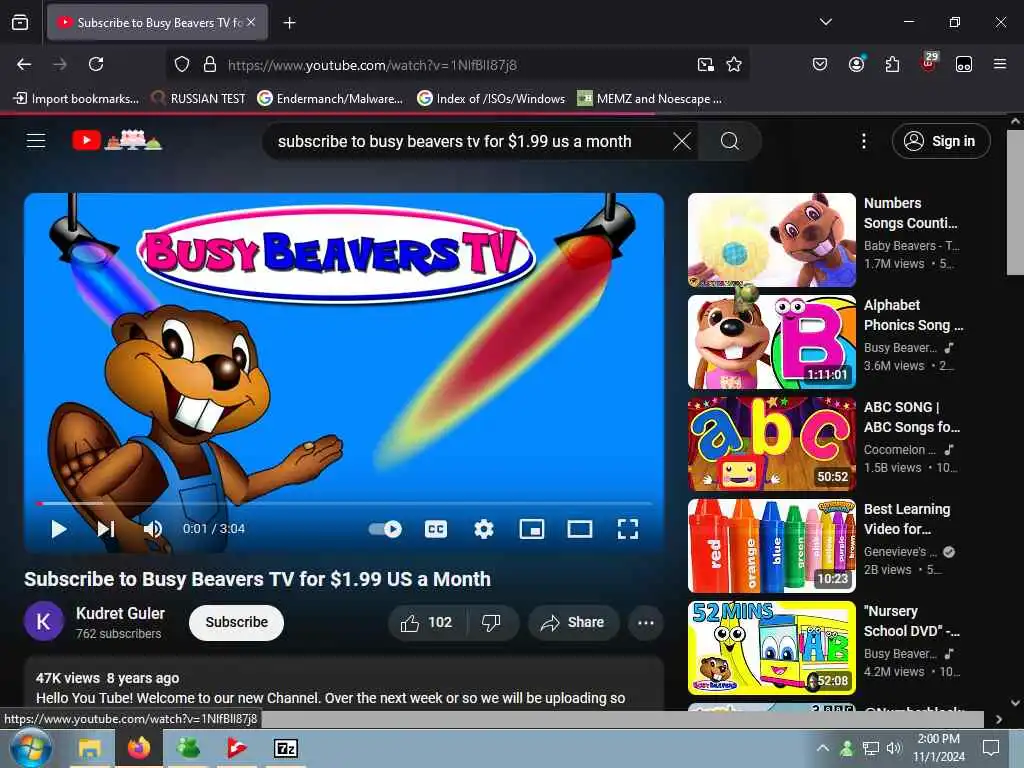Open more actions three-dot menu below video

click(646, 622)
